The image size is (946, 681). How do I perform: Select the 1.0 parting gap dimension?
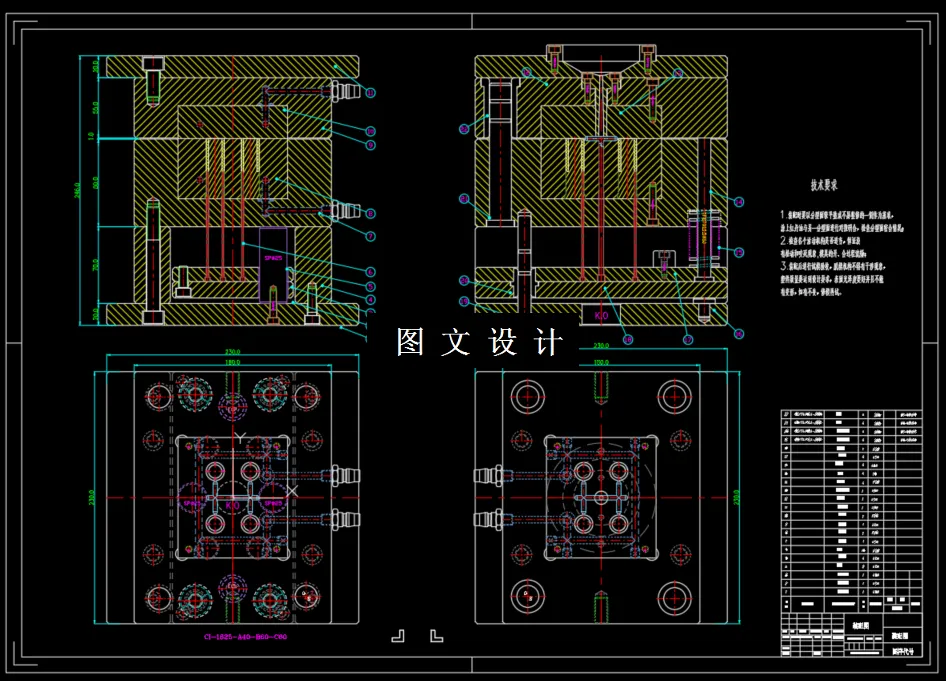pyautogui.click(x=91, y=136)
